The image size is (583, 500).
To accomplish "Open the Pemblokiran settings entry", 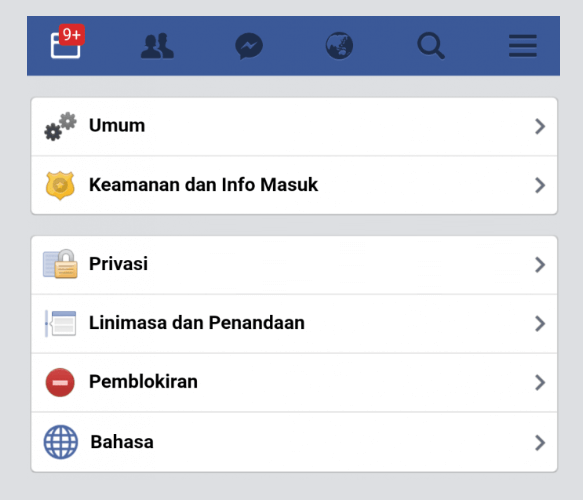I will coord(294,383).
